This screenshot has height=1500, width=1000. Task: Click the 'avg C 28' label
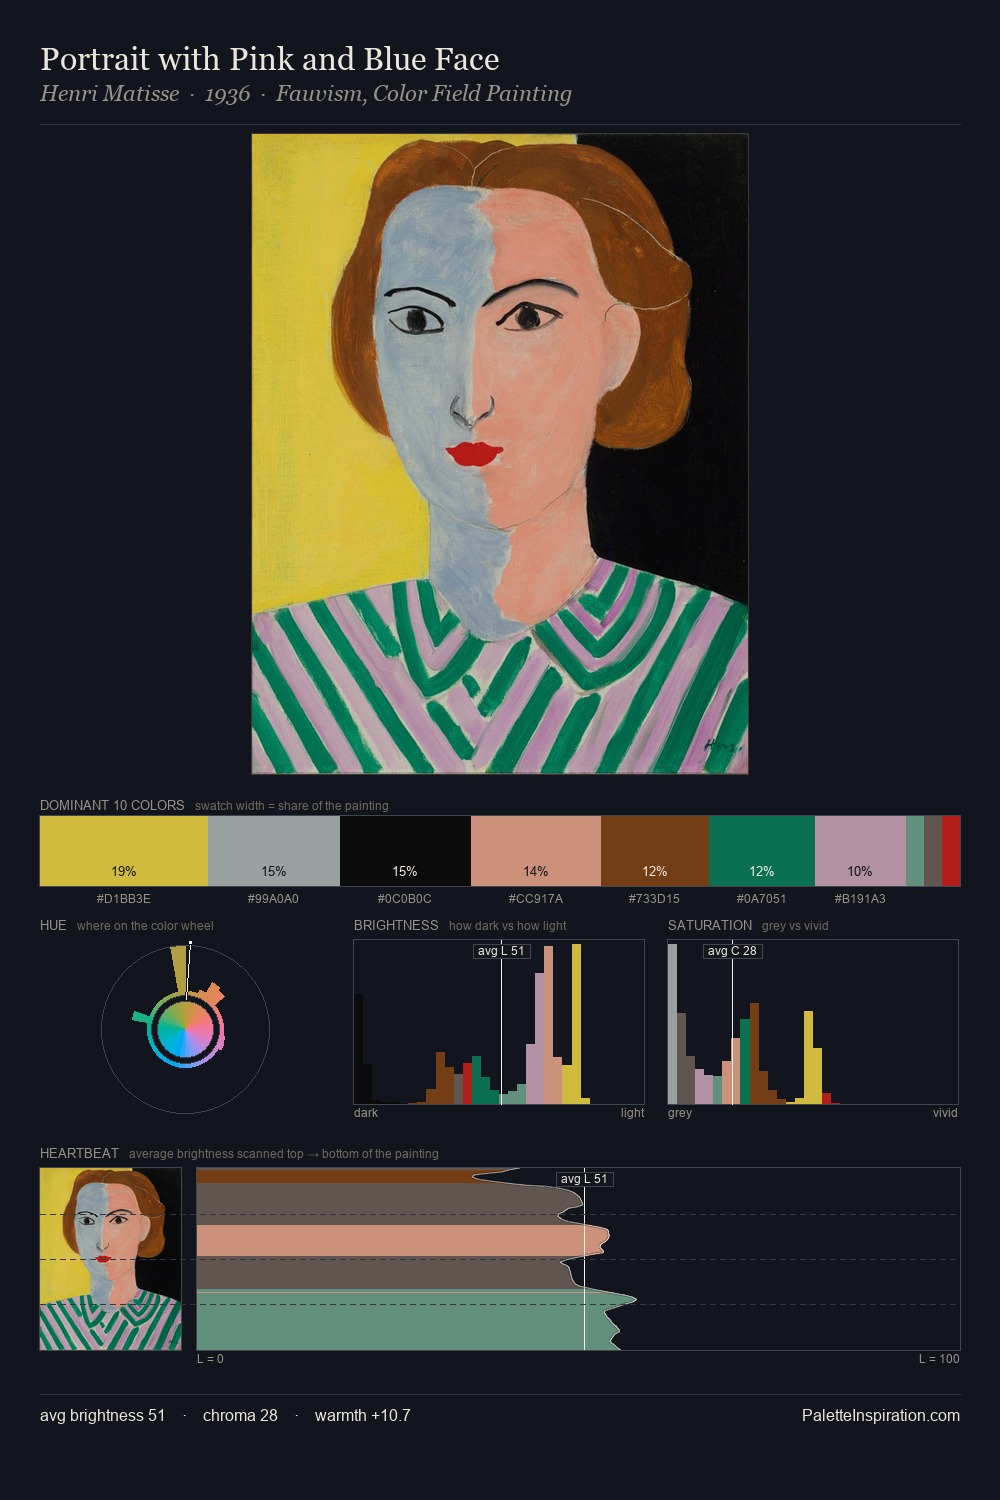(732, 951)
